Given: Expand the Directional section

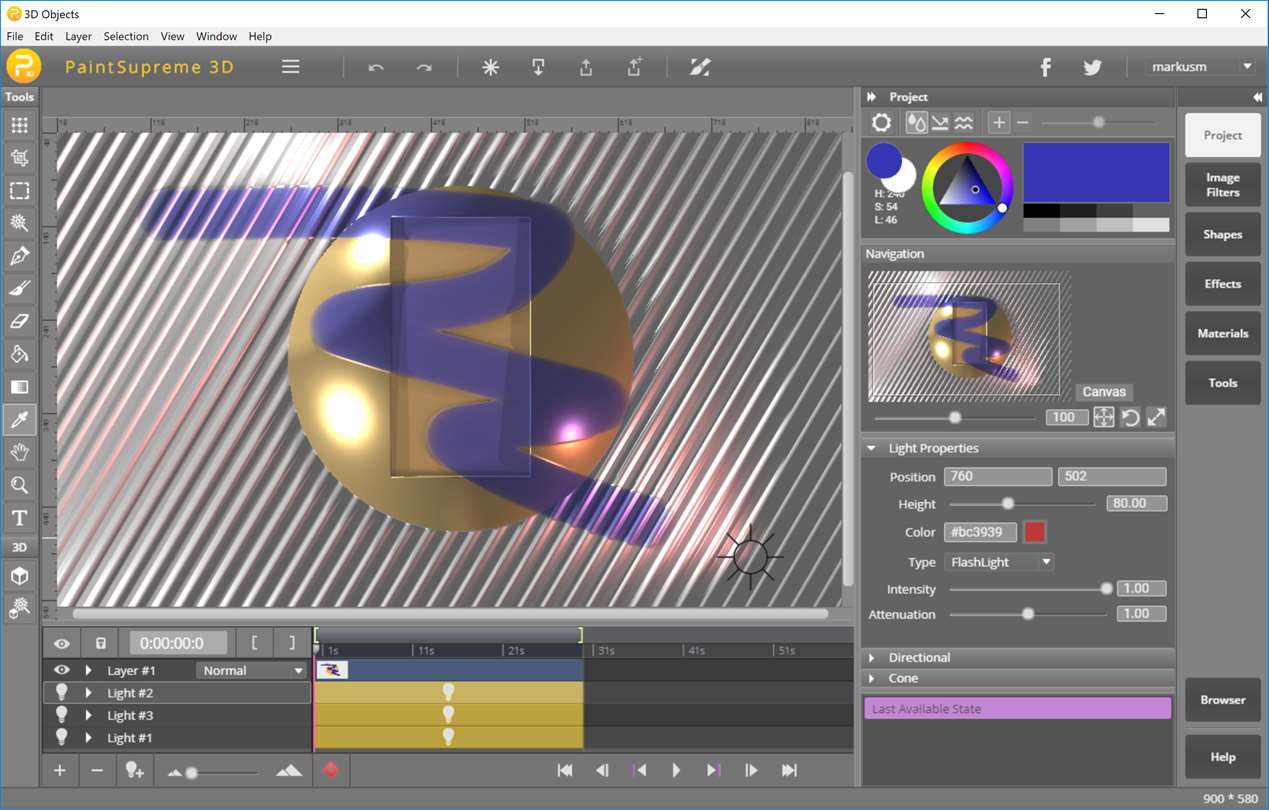Looking at the screenshot, I should pos(871,658).
